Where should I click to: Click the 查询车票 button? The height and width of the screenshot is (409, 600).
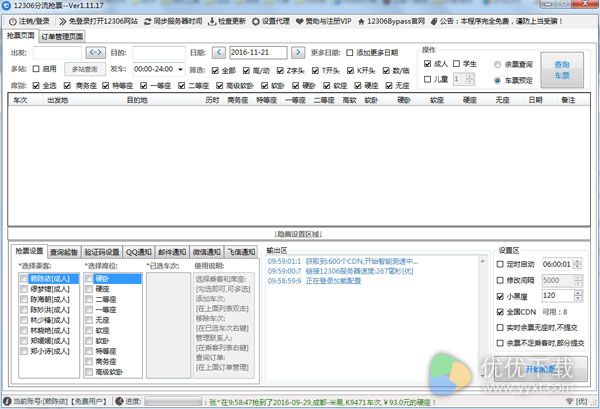(x=562, y=70)
